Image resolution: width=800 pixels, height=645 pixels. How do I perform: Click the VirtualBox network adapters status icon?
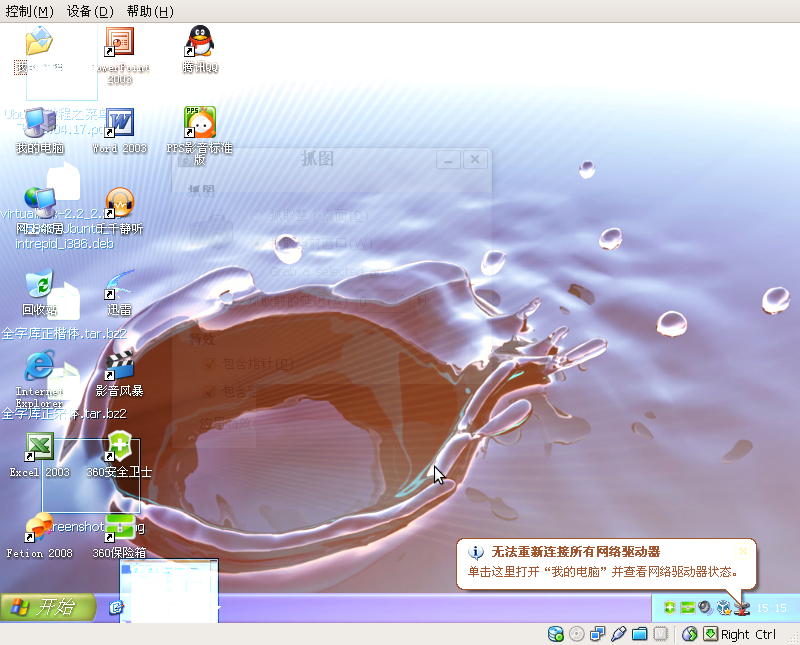click(x=597, y=634)
